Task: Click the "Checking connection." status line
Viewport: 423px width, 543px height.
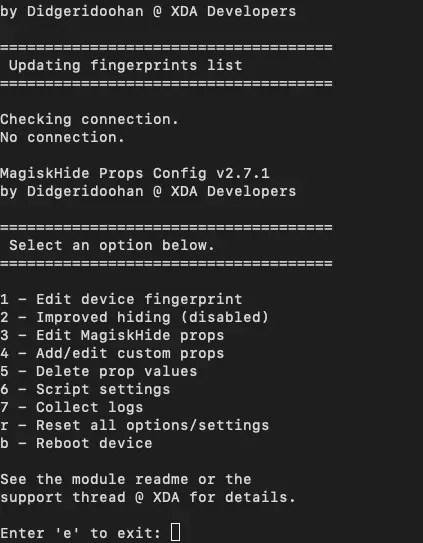Action: point(89,120)
